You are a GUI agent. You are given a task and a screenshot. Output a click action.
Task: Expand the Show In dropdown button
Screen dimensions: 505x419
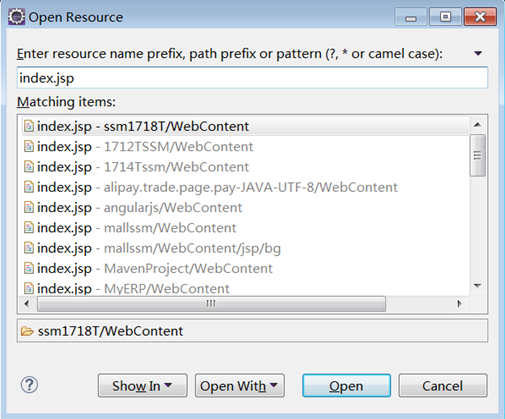[x=143, y=386]
